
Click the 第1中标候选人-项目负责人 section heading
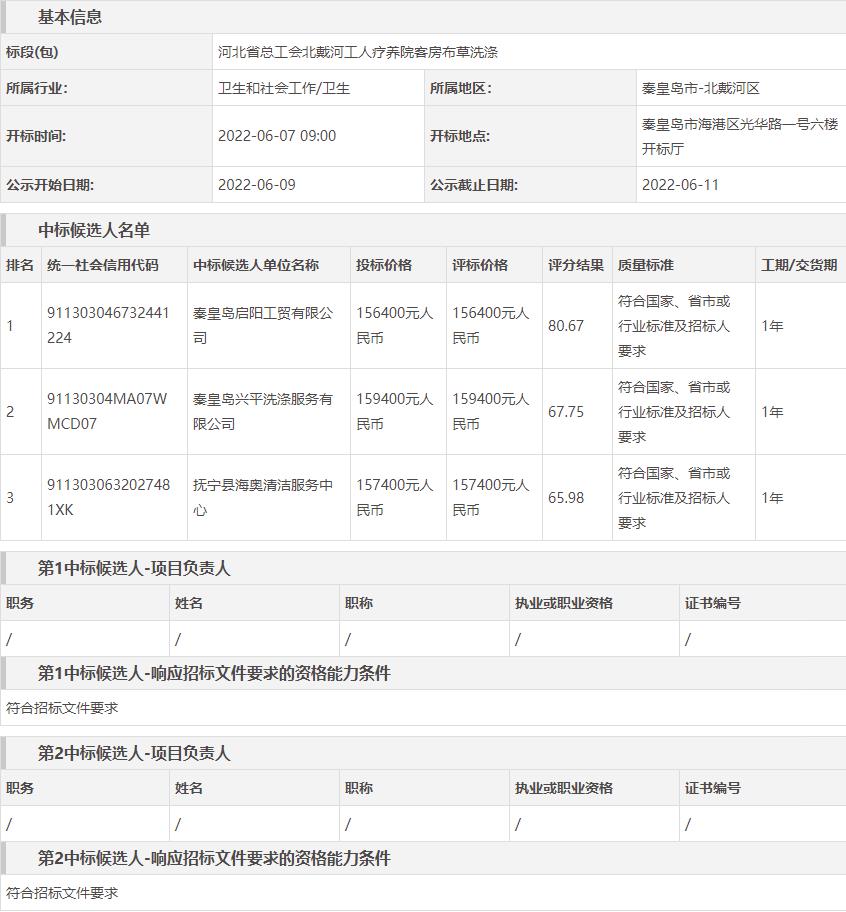point(134,568)
